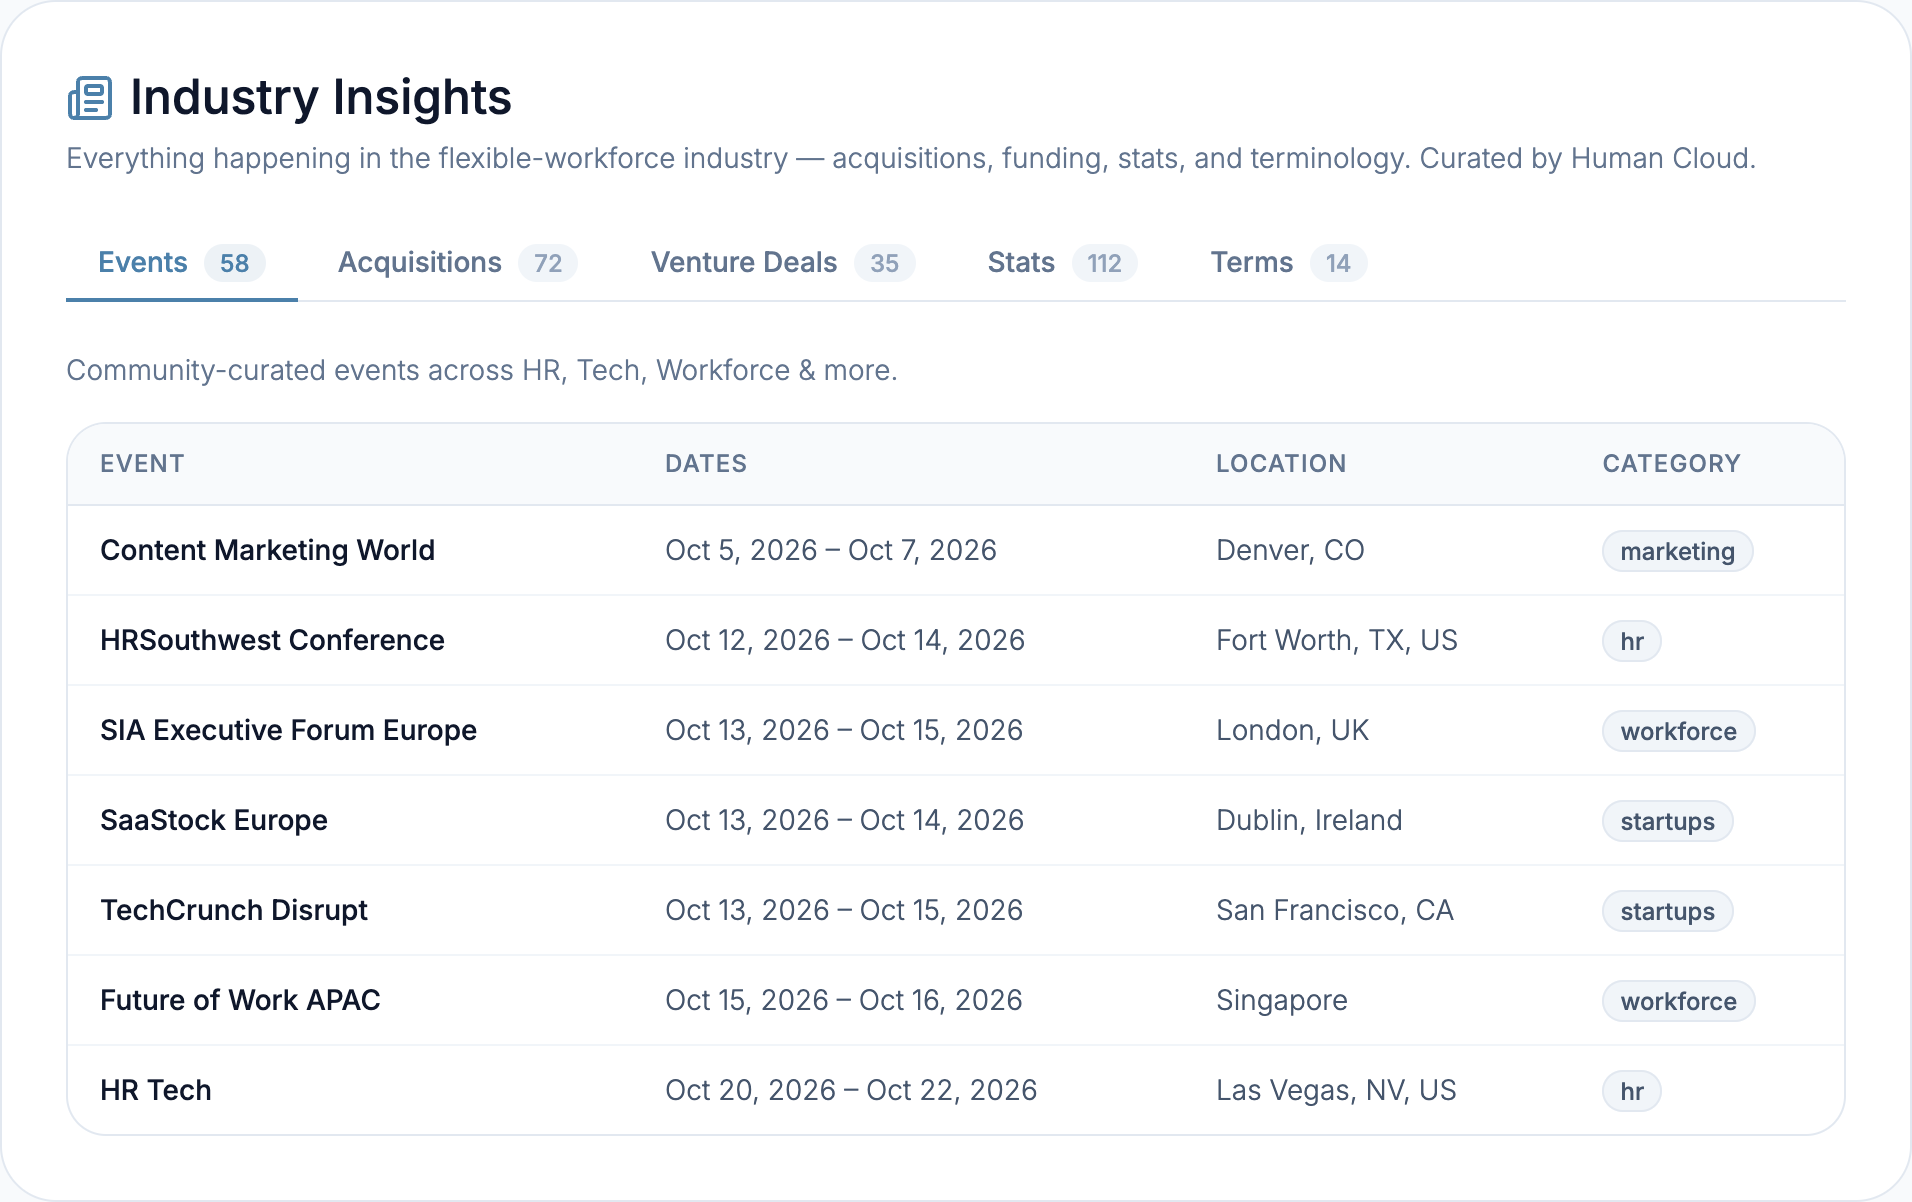Click the Acquisitions count badge 72
This screenshot has height=1202, width=1912.
click(x=548, y=263)
